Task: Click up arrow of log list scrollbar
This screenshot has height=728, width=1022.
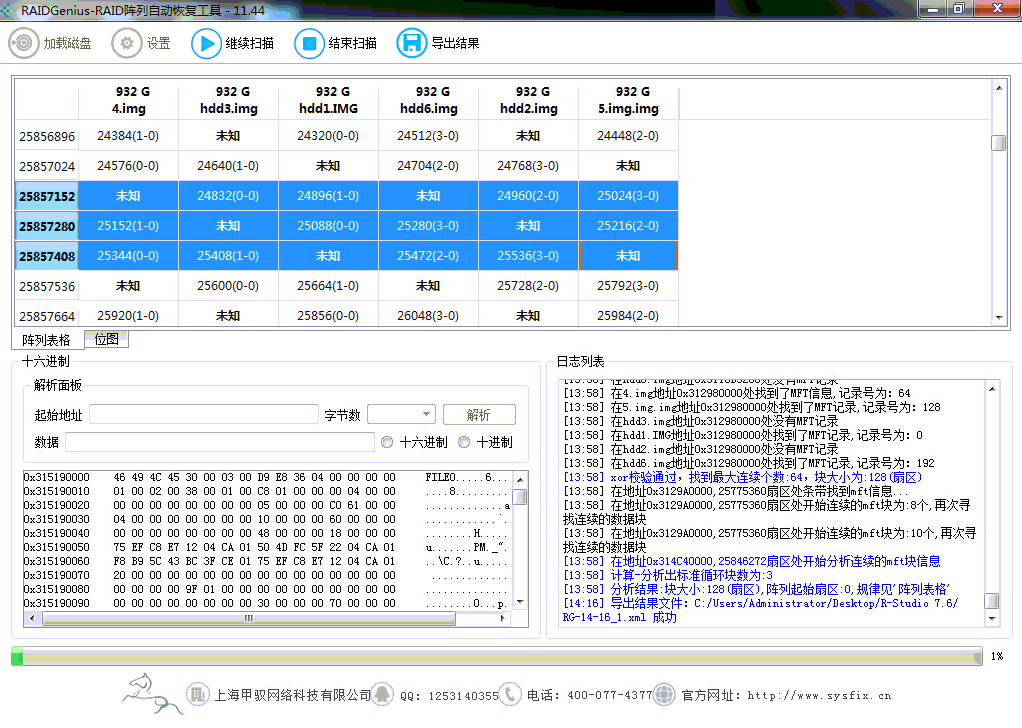Action: pos(992,389)
